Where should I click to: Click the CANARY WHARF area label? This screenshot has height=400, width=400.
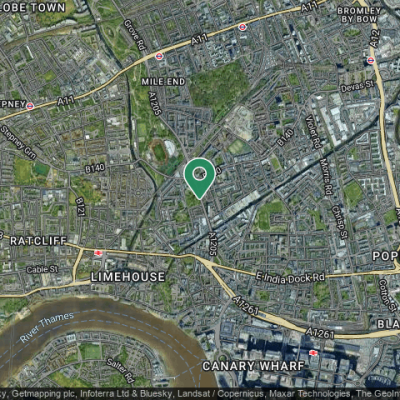[253, 366]
